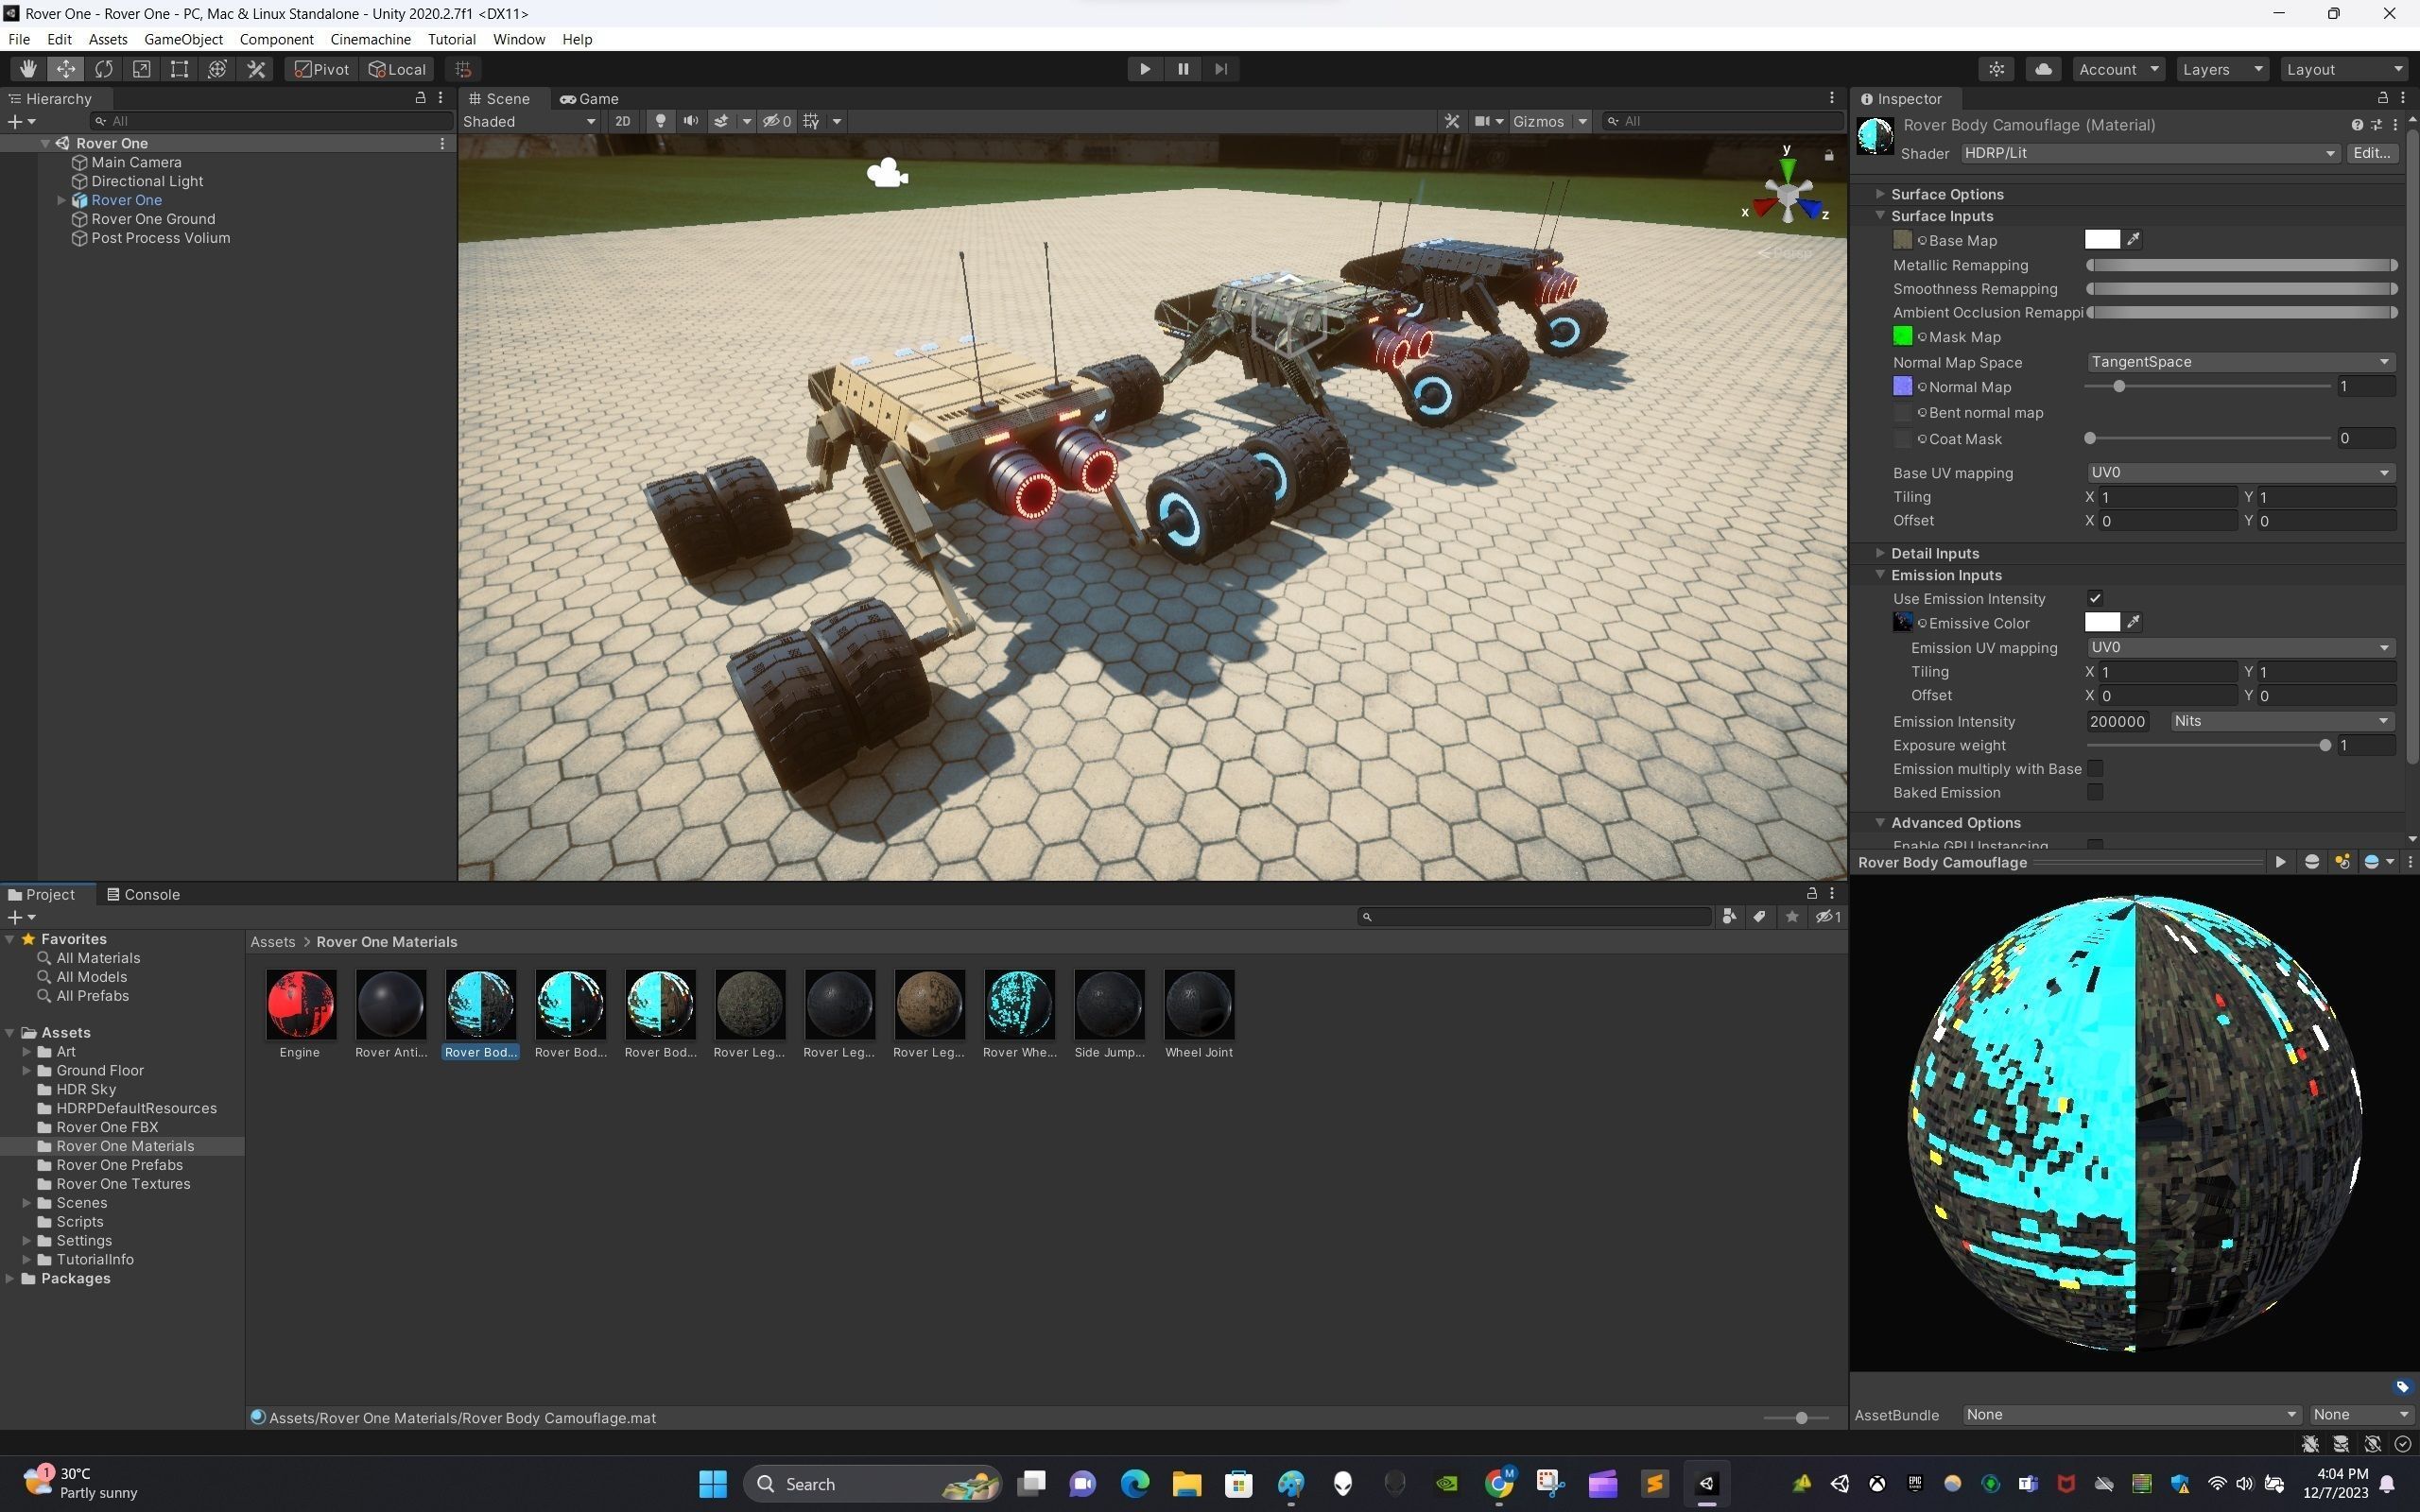Open Account dropdown
This screenshot has height=1512, width=2420.
[x=2118, y=69]
